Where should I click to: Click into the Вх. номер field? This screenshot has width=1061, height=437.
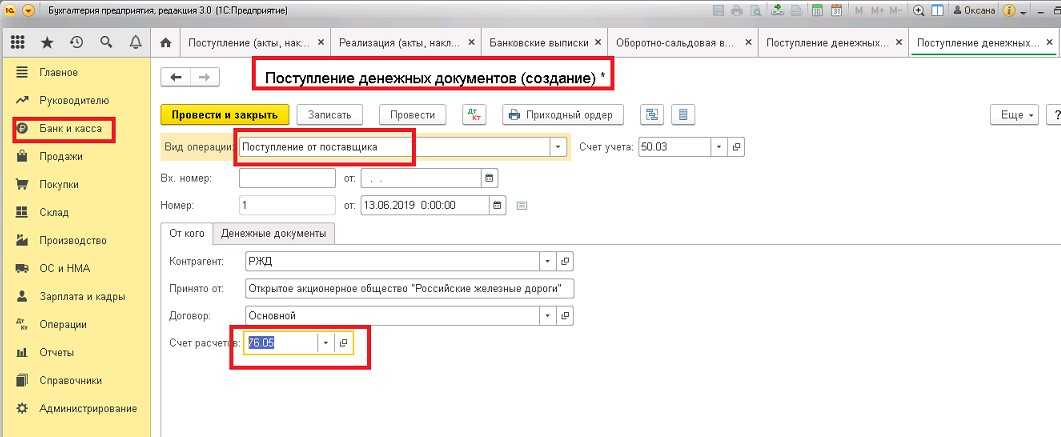point(288,178)
